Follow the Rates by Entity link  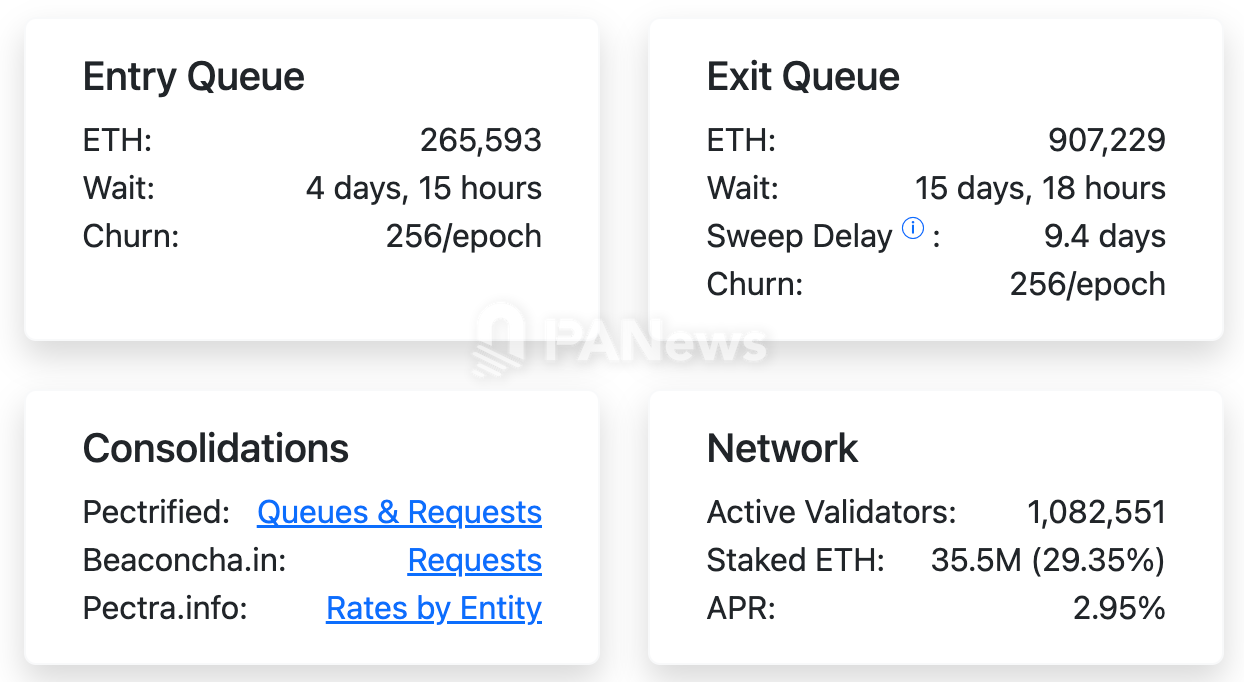click(433, 608)
